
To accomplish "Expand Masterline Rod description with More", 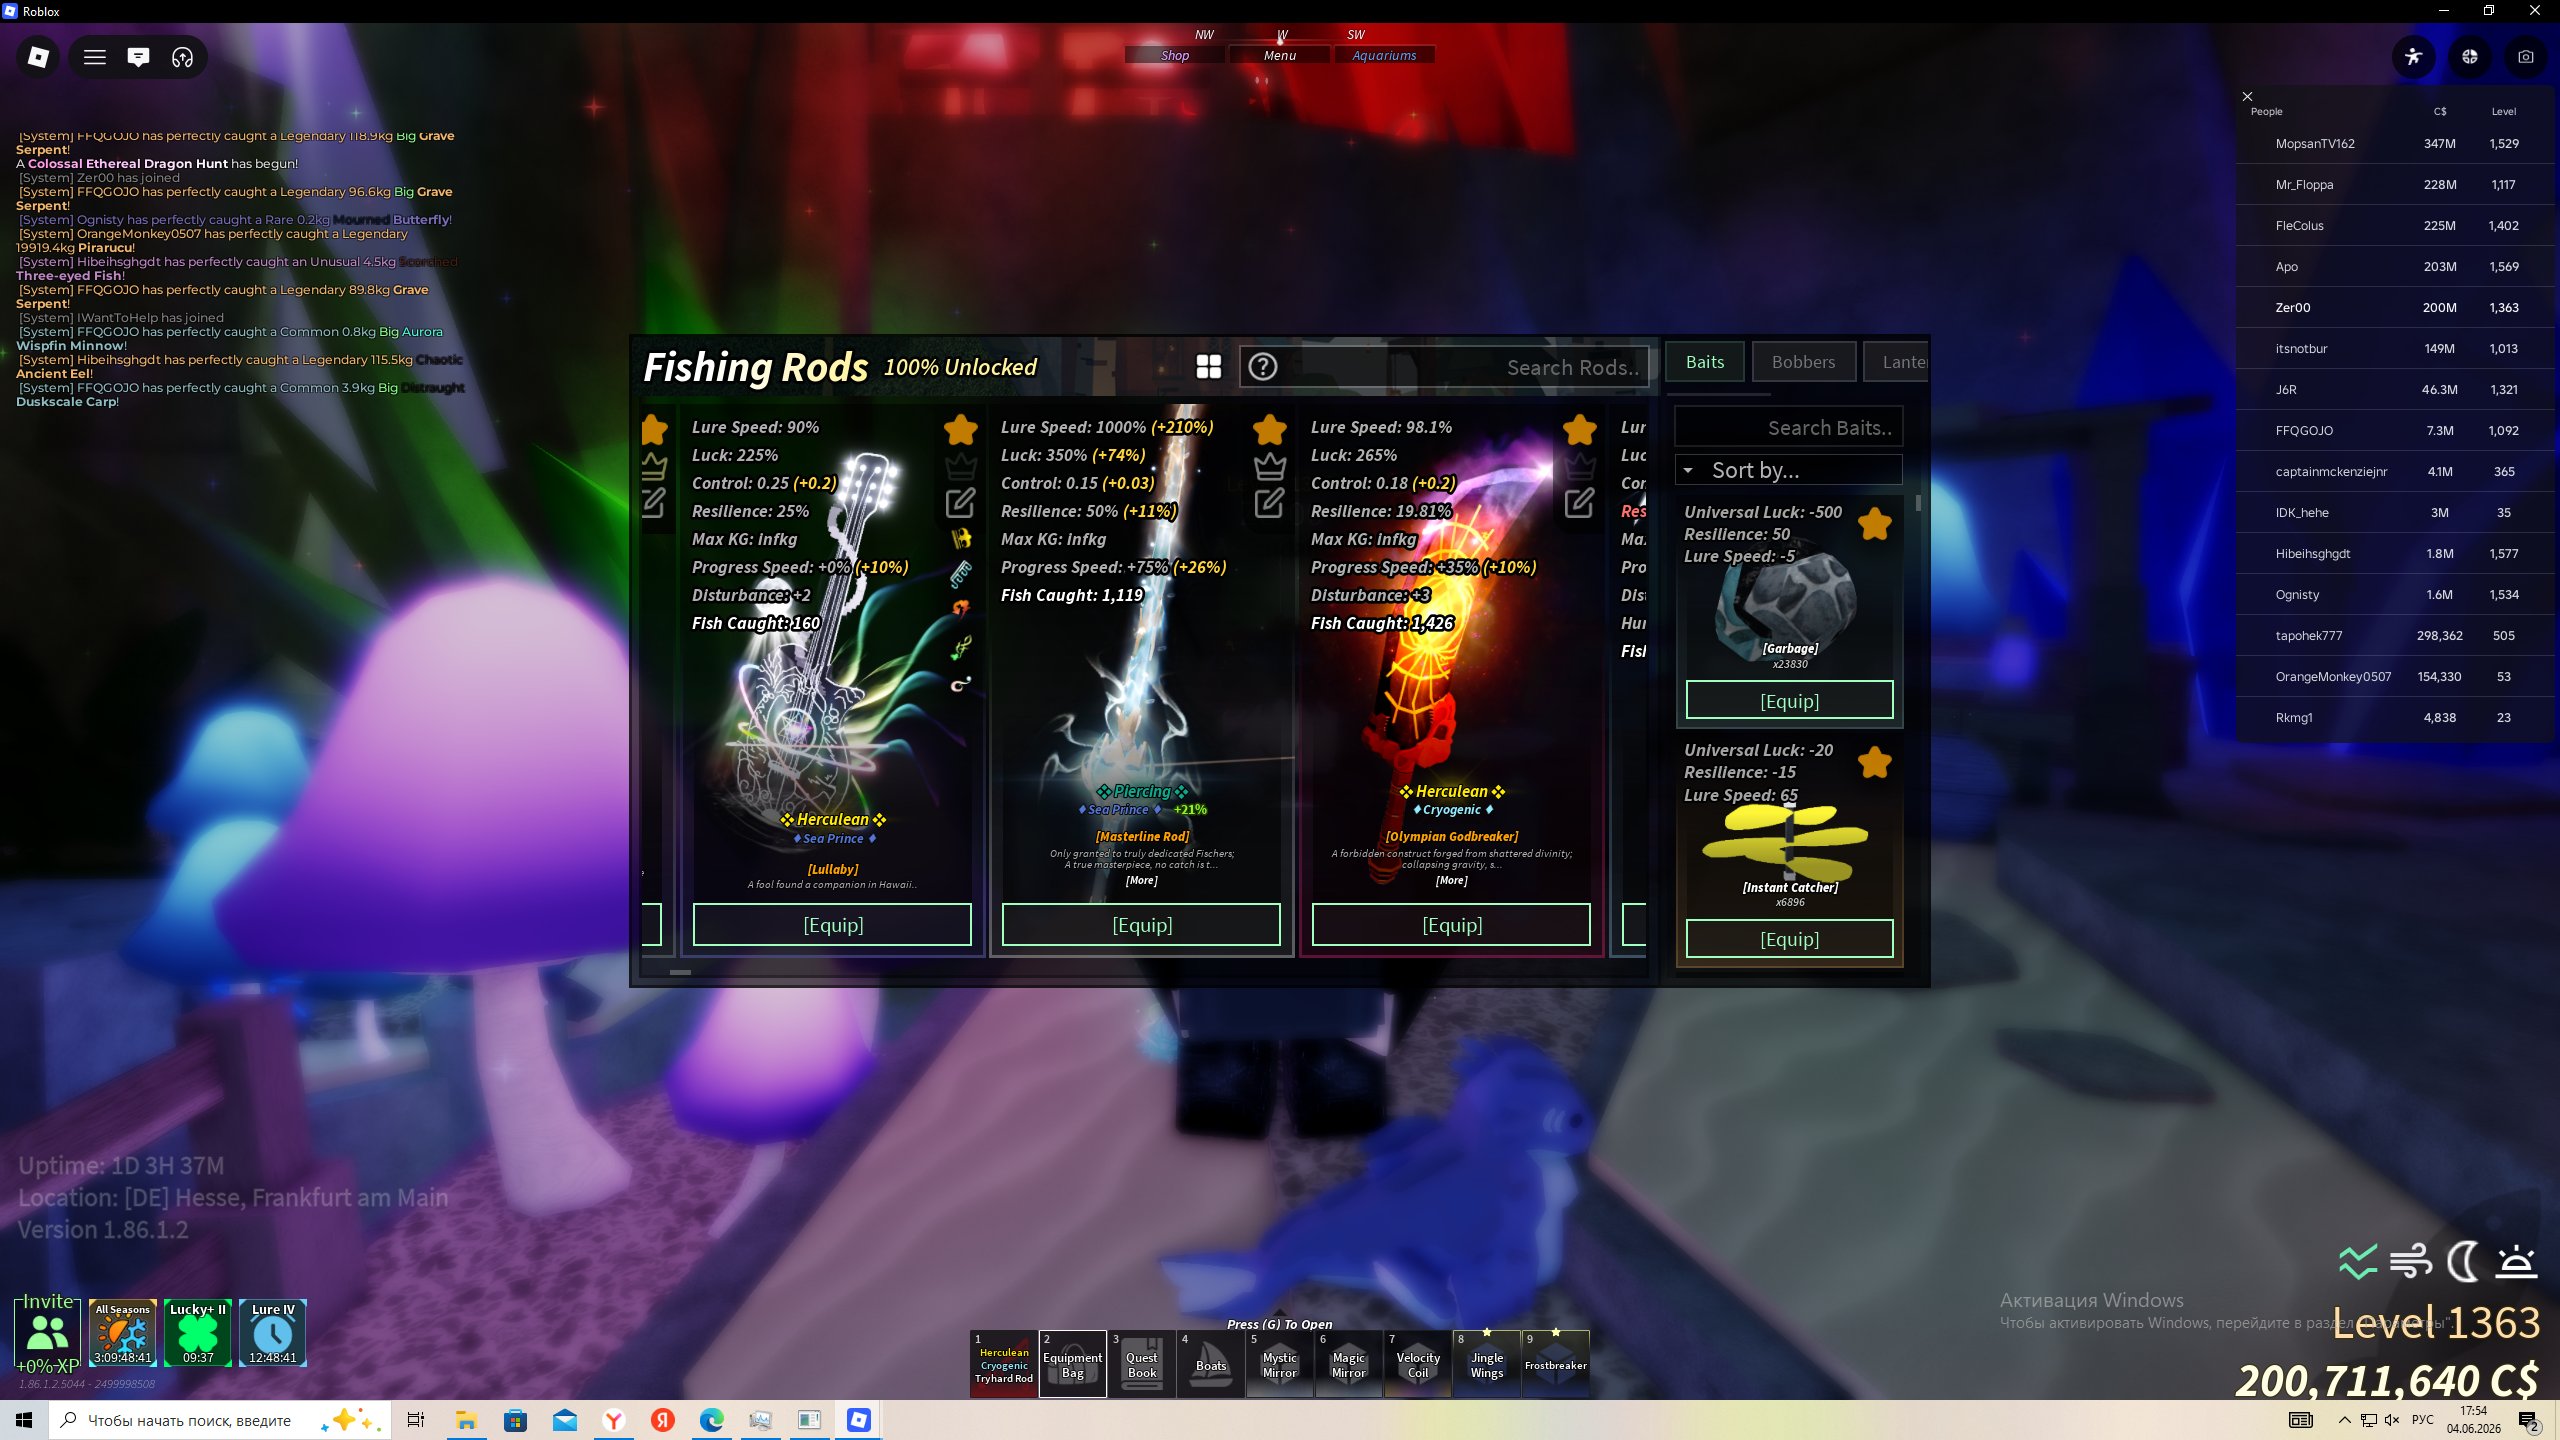I will pos(1142,881).
